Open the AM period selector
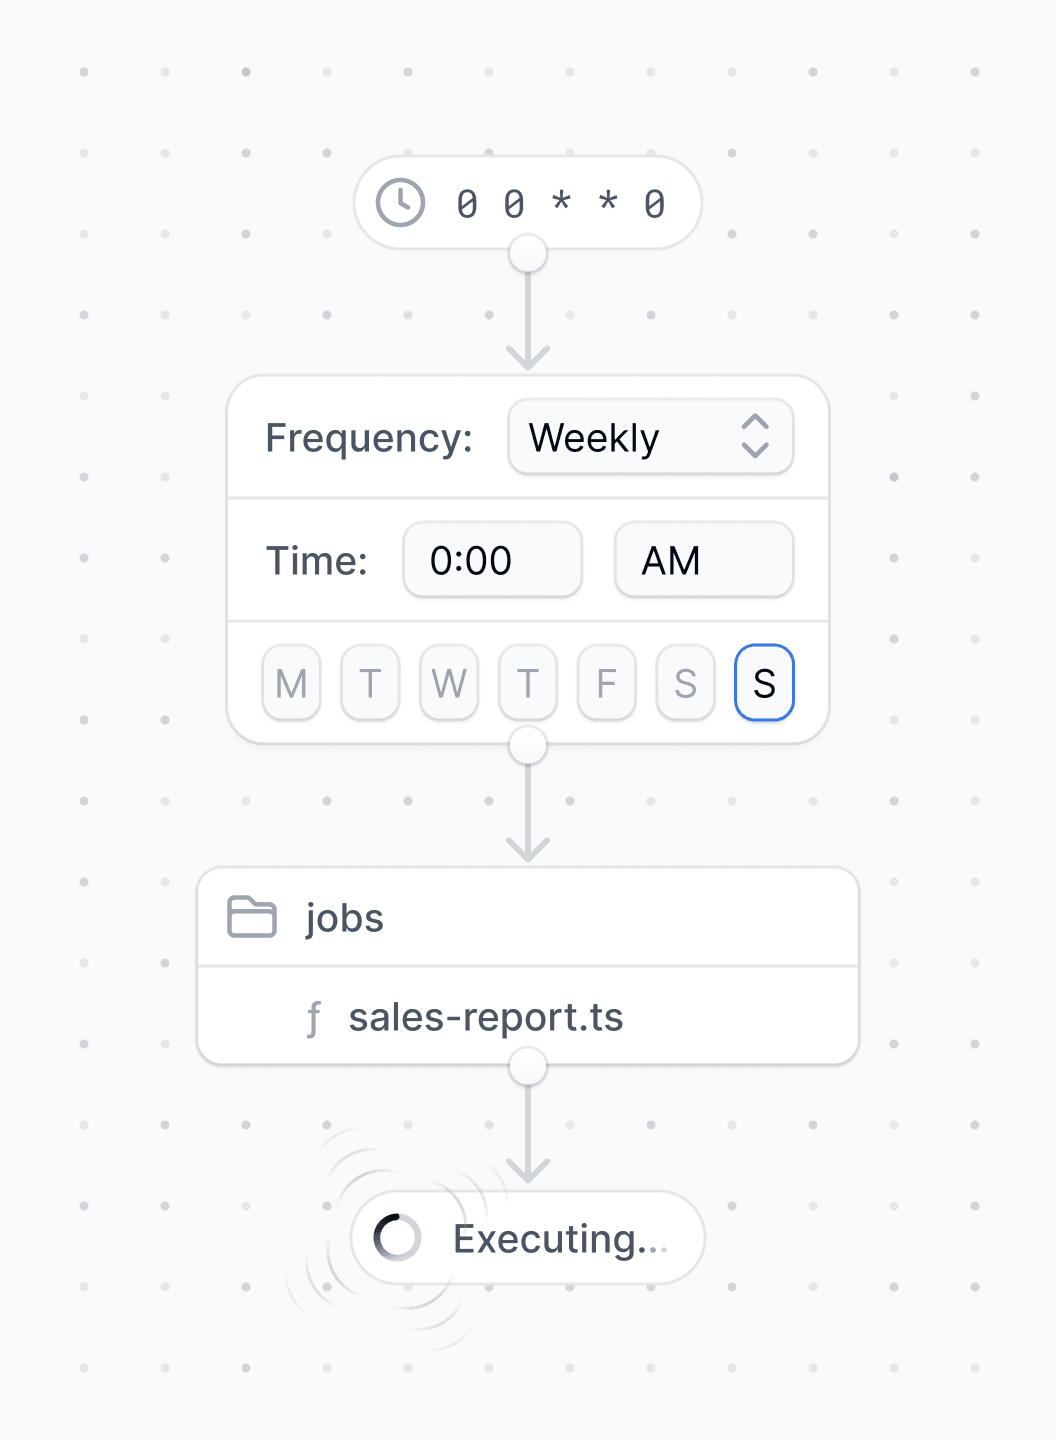This screenshot has height=1440, width=1056. [704, 560]
